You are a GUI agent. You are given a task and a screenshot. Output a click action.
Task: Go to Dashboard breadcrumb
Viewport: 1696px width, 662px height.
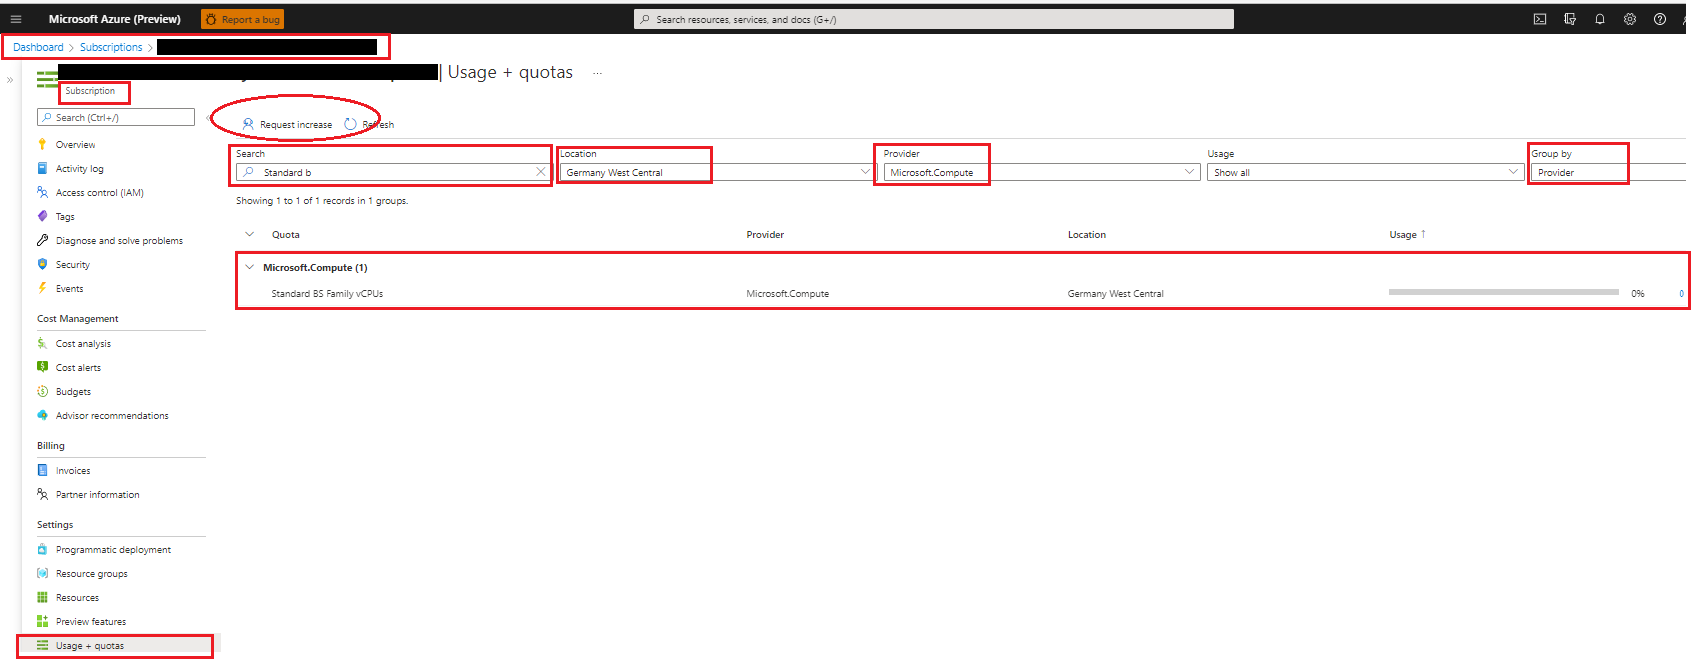click(x=38, y=47)
